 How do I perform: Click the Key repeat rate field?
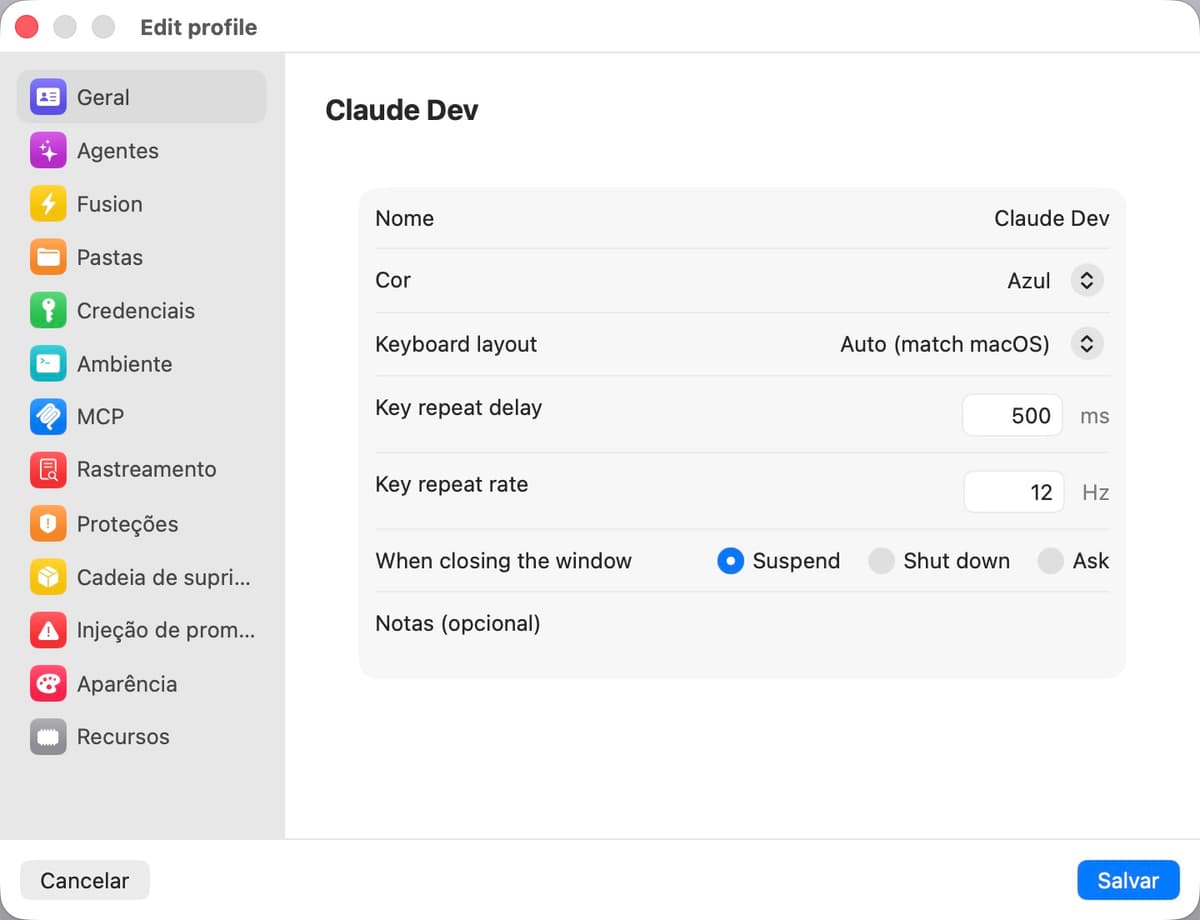coord(1014,492)
